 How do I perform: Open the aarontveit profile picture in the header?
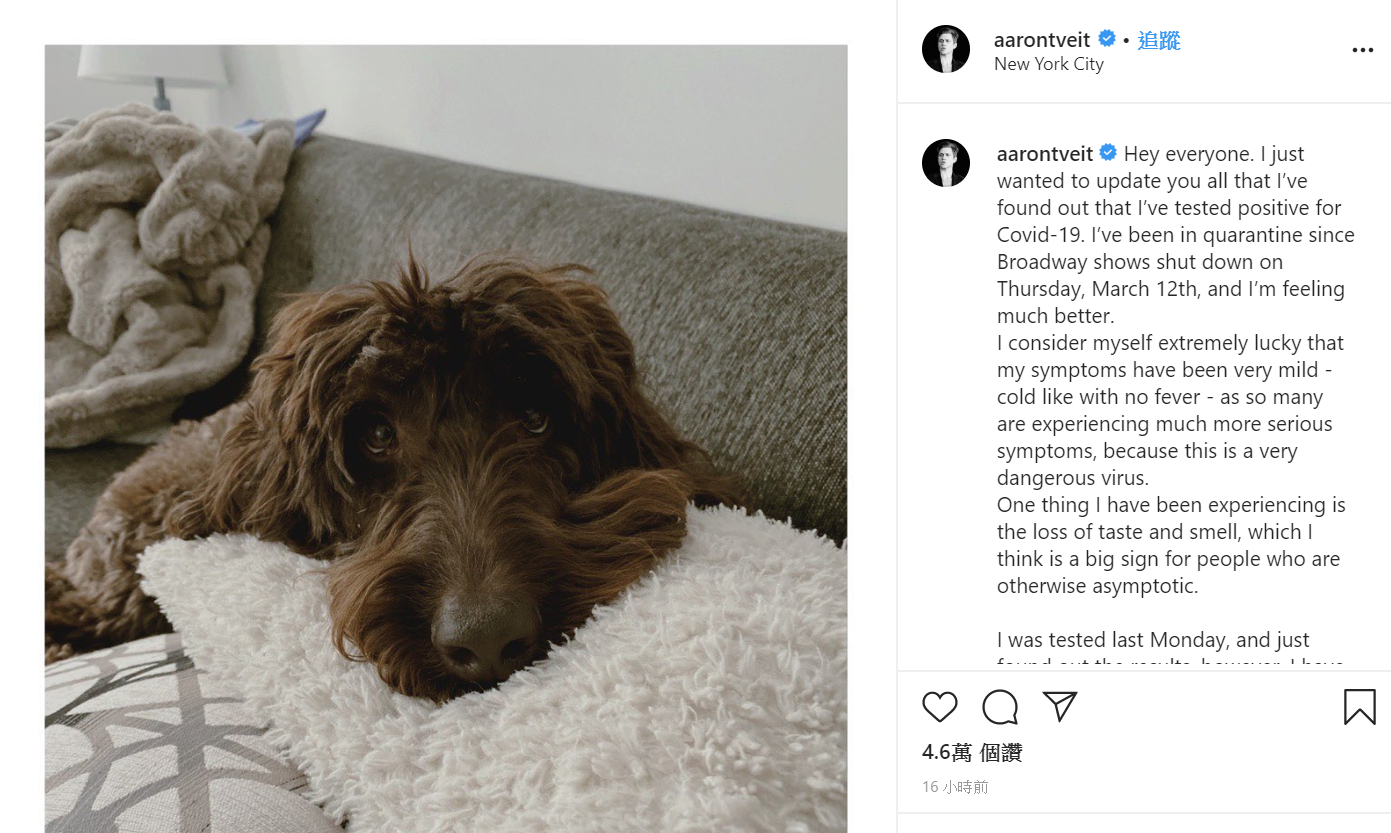coord(946,49)
